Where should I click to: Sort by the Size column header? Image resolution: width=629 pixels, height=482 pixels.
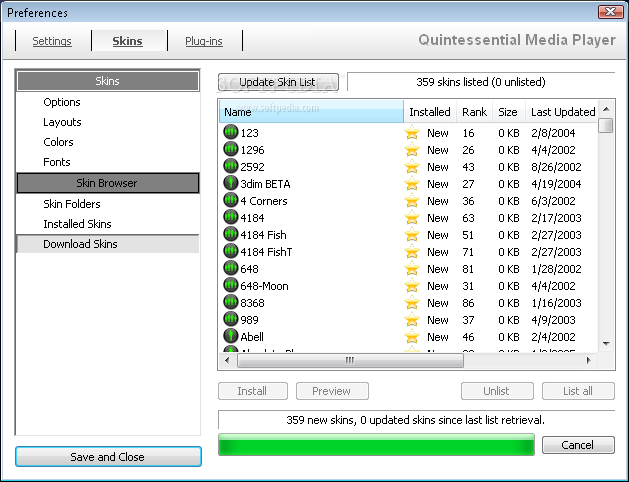509,111
